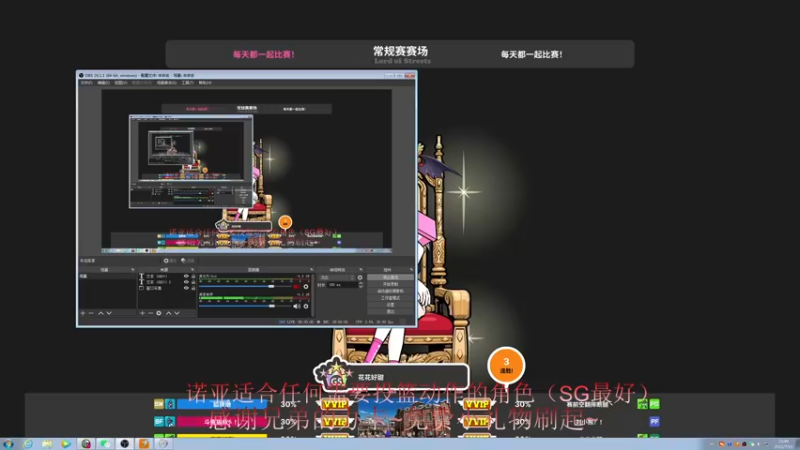Decrease transition 时长 with down arrow
The image size is (800, 450).
coord(361,287)
